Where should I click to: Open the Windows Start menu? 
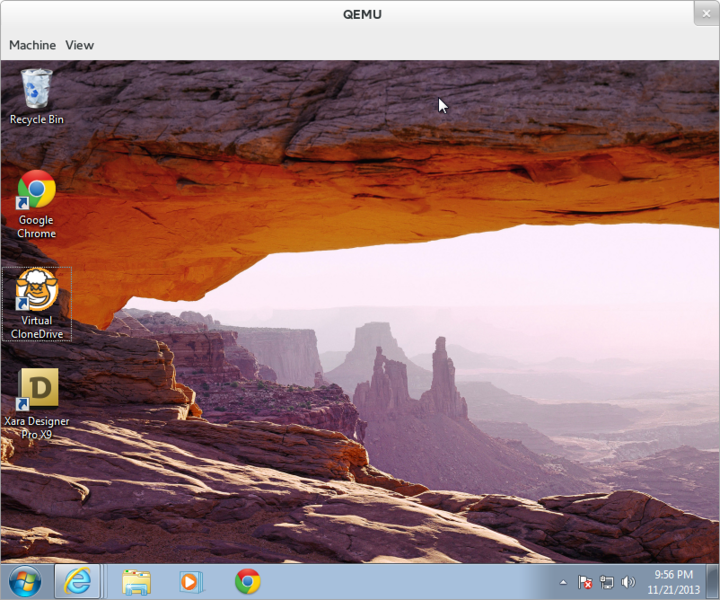pyautogui.click(x=24, y=581)
